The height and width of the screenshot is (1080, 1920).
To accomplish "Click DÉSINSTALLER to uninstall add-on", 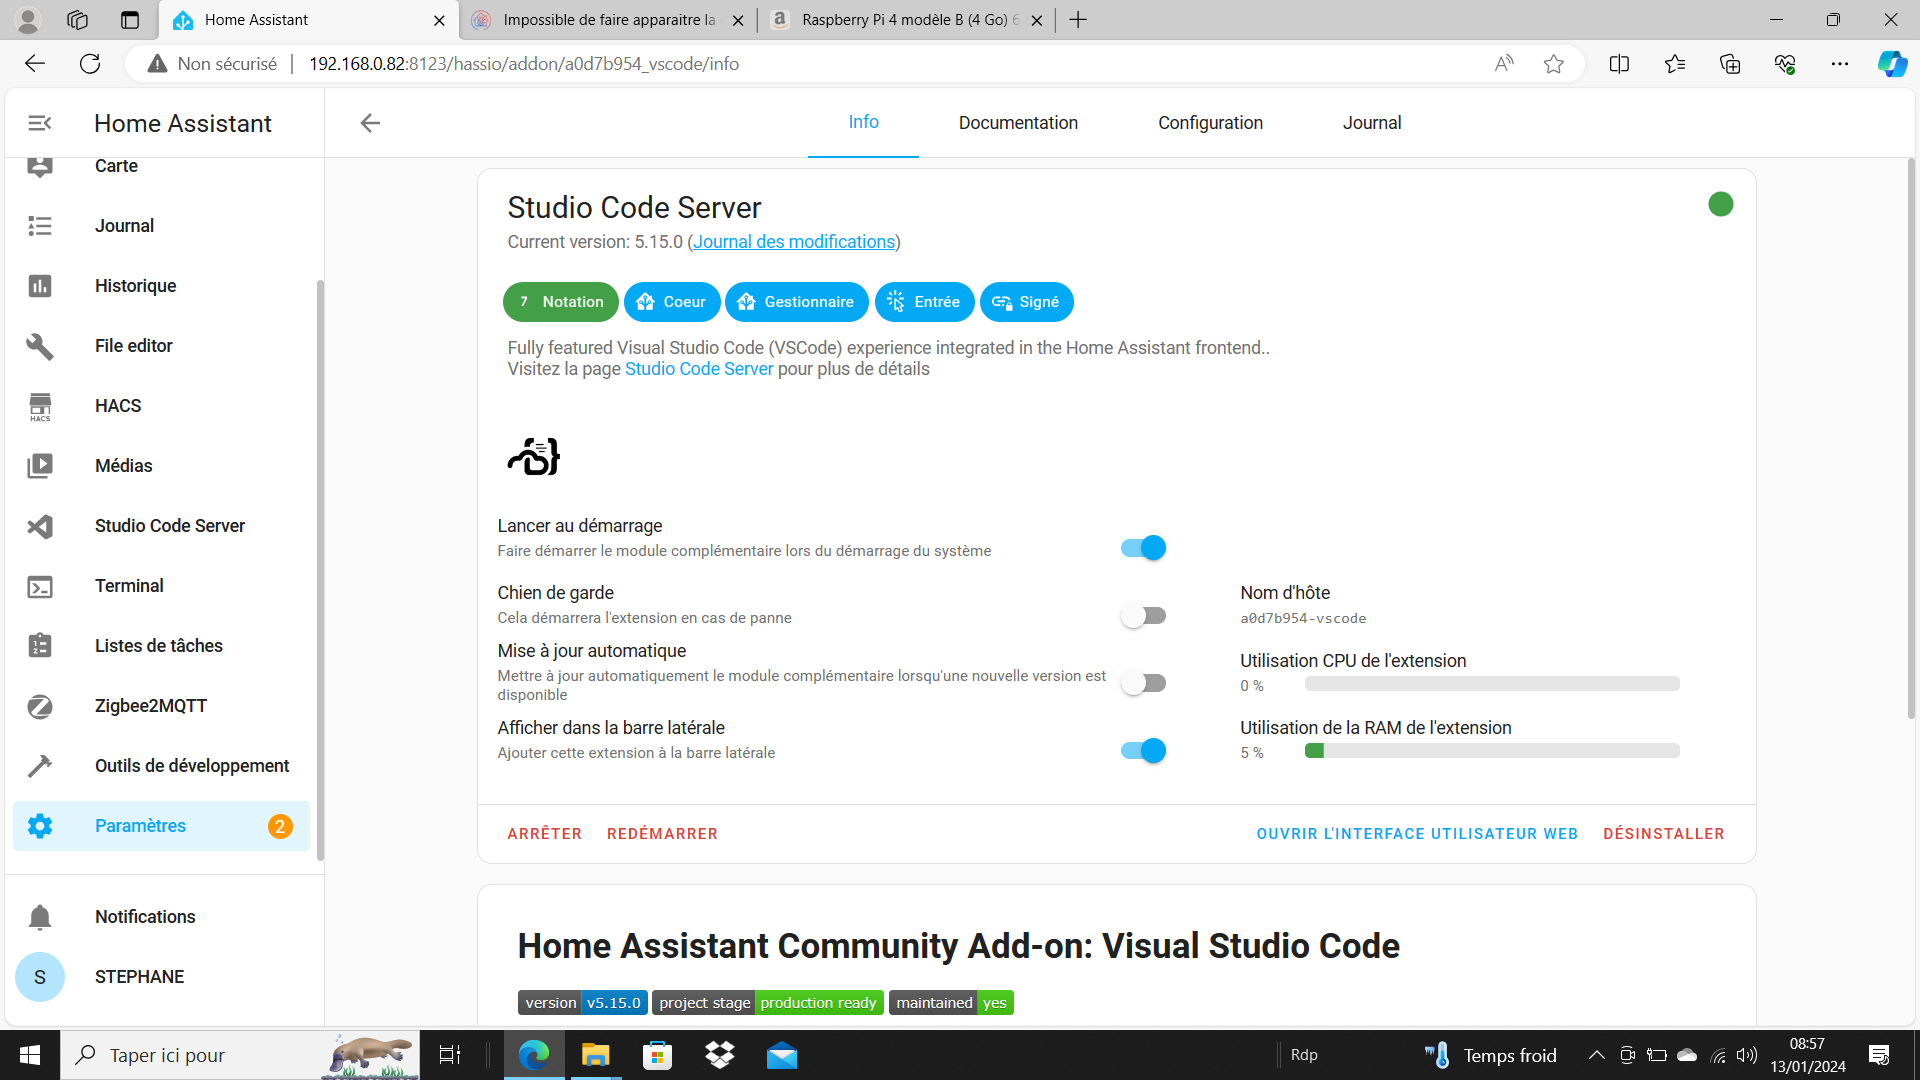I will (x=1664, y=834).
